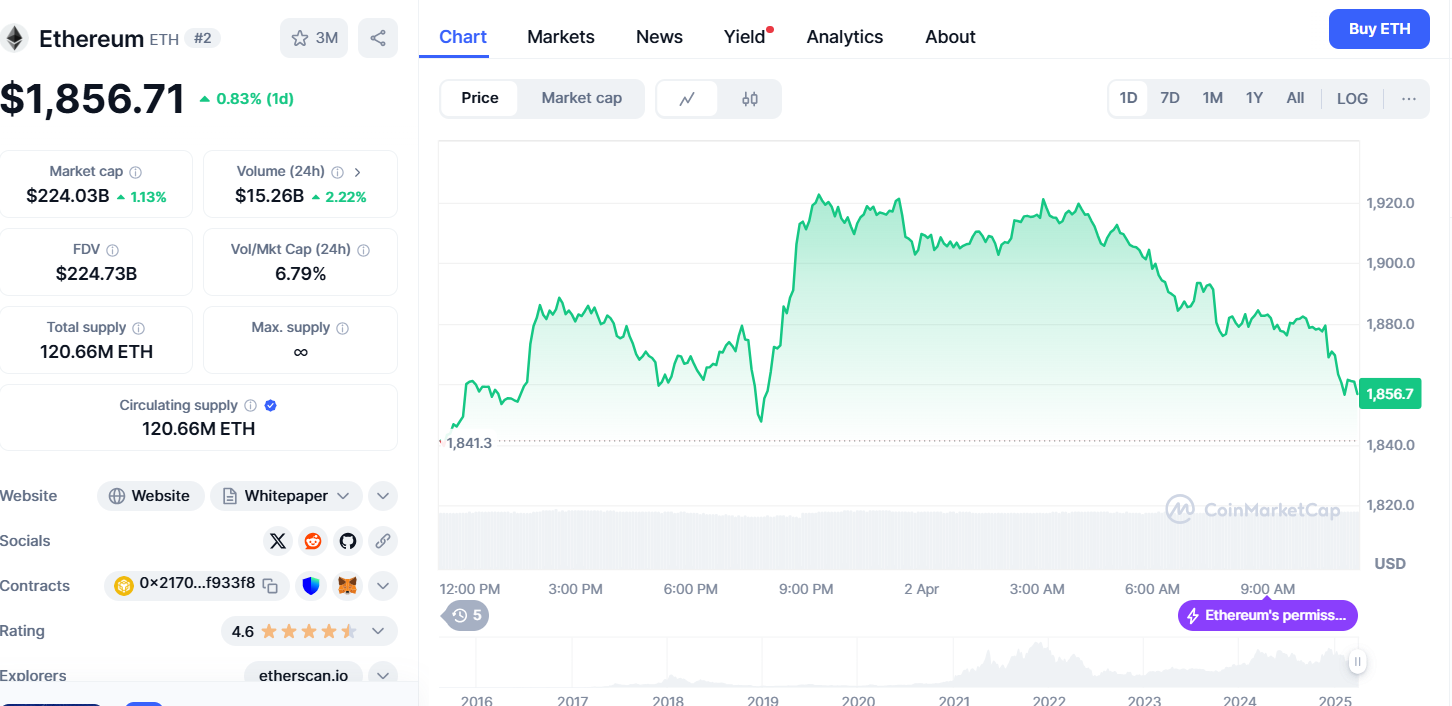The height and width of the screenshot is (706, 1452).
Task: Select the 7D timeframe option
Action: 1170,98
